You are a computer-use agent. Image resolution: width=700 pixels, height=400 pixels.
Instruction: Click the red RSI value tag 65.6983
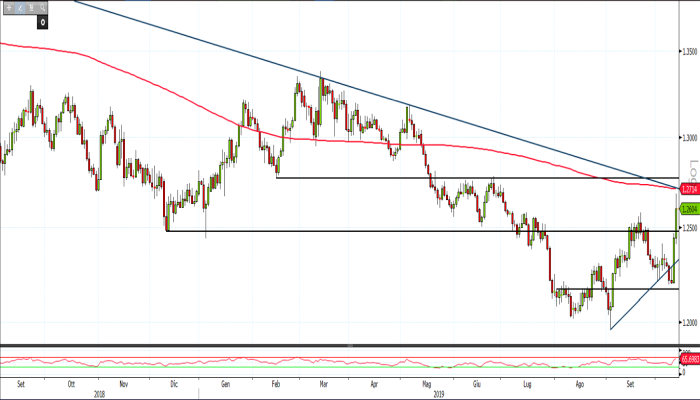[688, 358]
